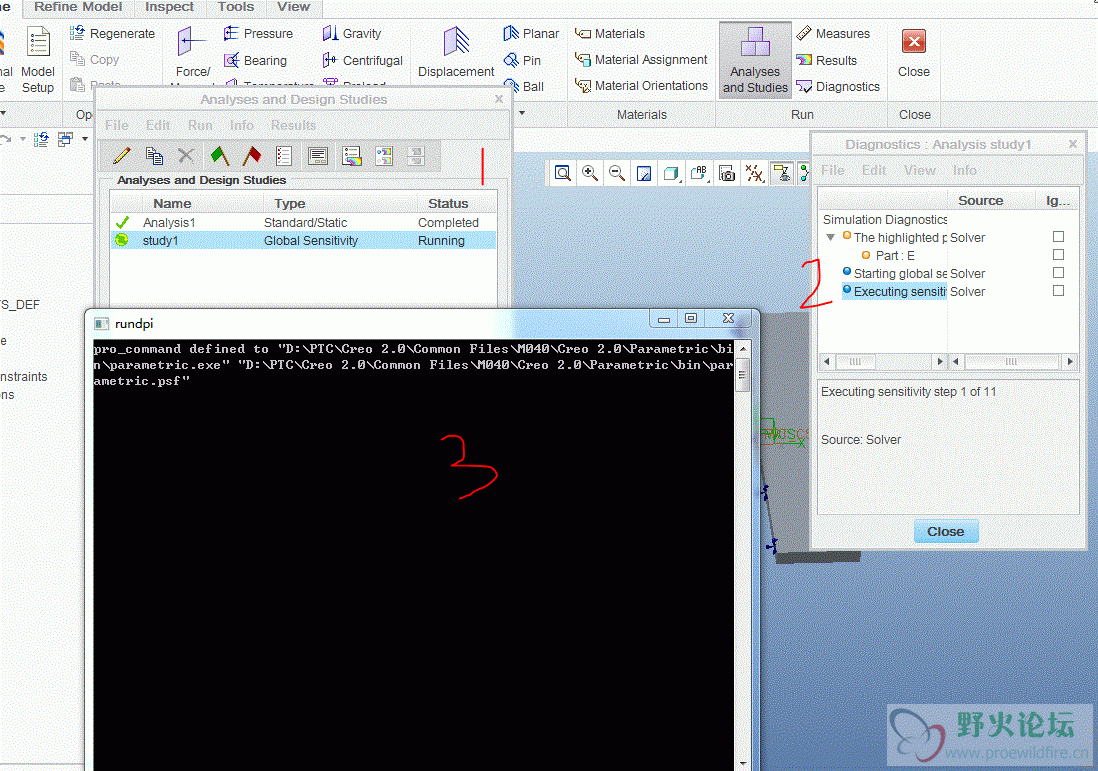Click the red Close icon in ribbon
The height and width of the screenshot is (771, 1098).
click(x=914, y=41)
